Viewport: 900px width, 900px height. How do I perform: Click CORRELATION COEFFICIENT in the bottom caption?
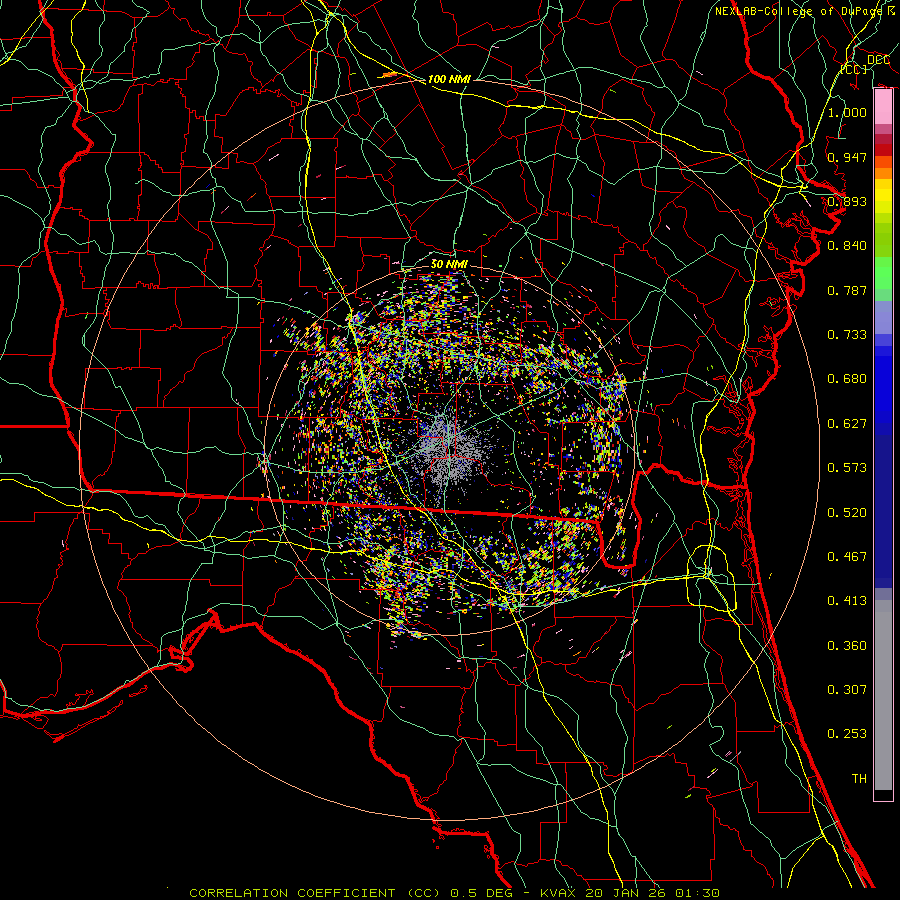tap(292, 893)
